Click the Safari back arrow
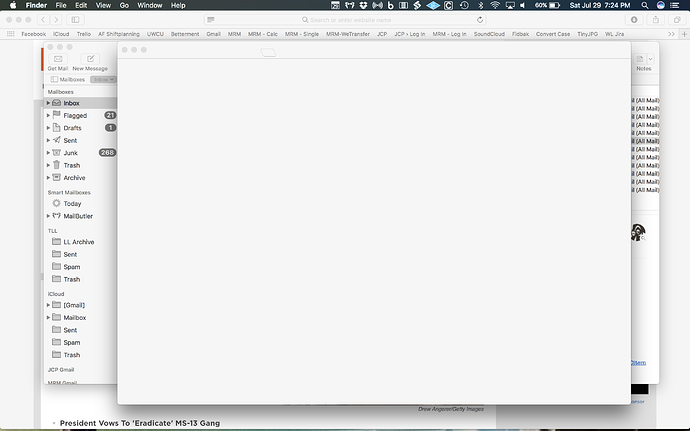The height and width of the screenshot is (431, 690). click(x=43, y=20)
